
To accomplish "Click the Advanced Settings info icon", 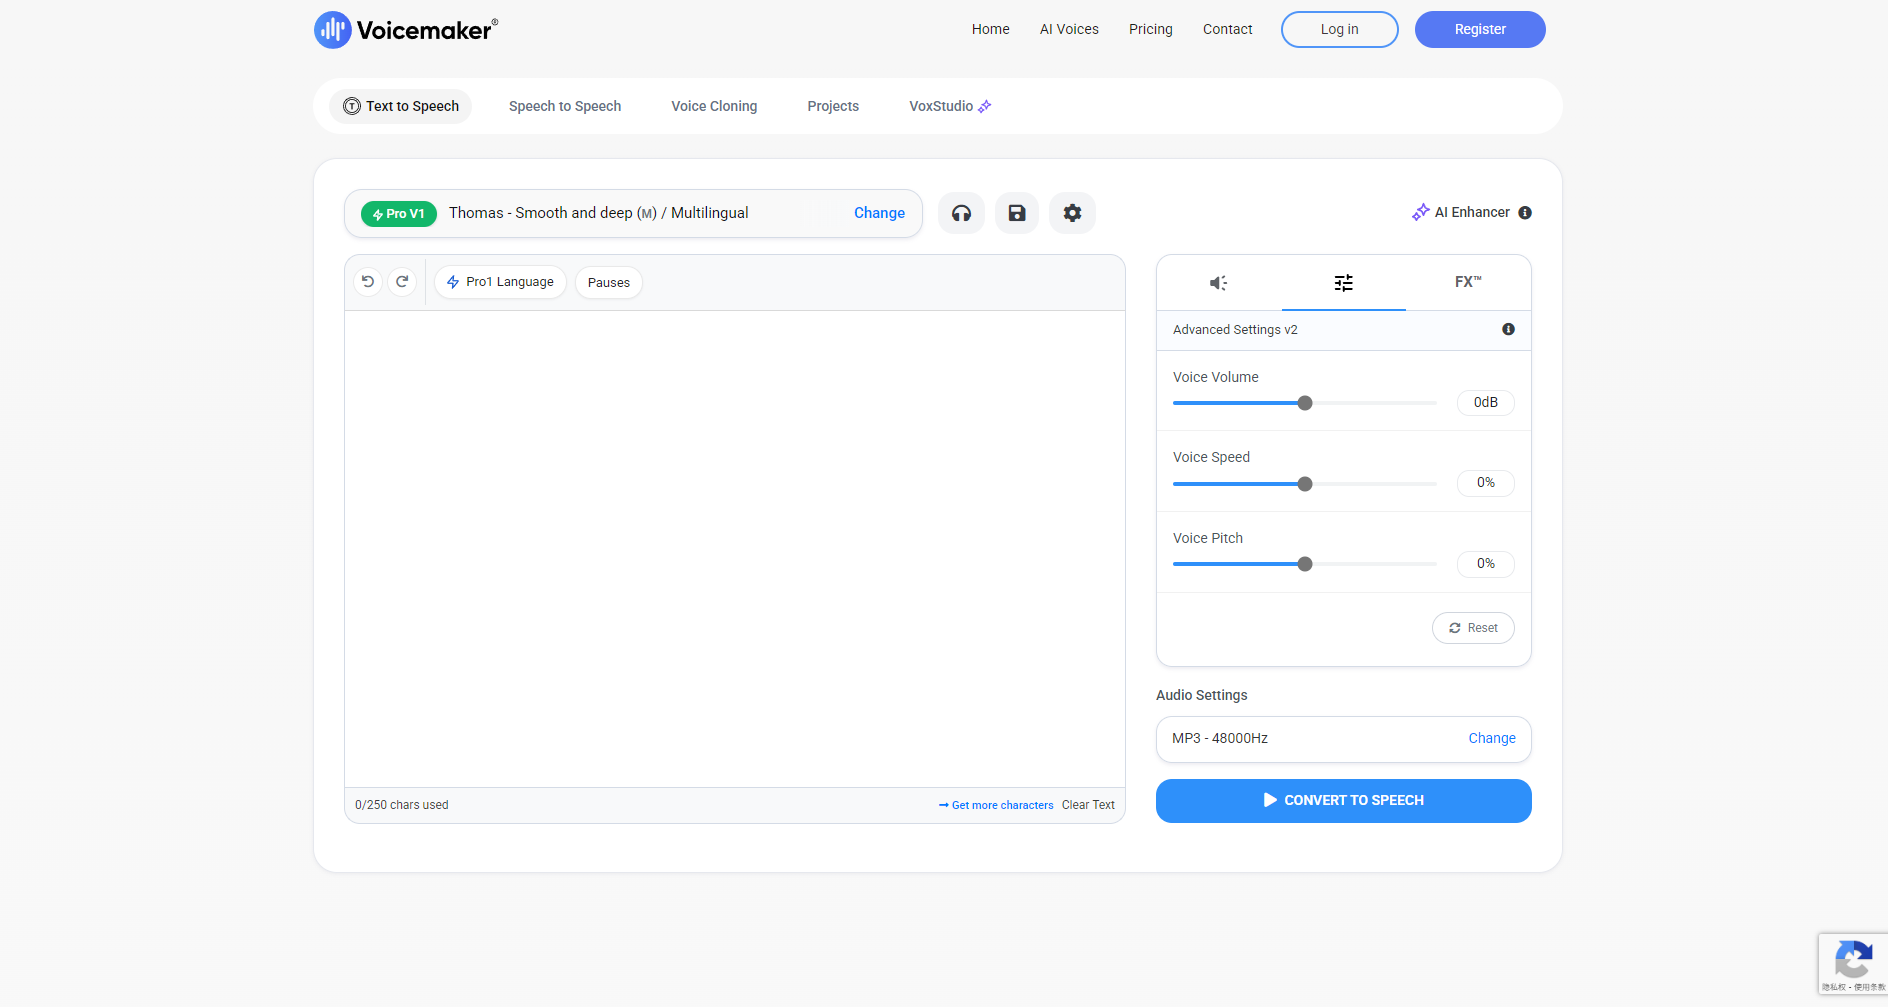I will (x=1508, y=330).
